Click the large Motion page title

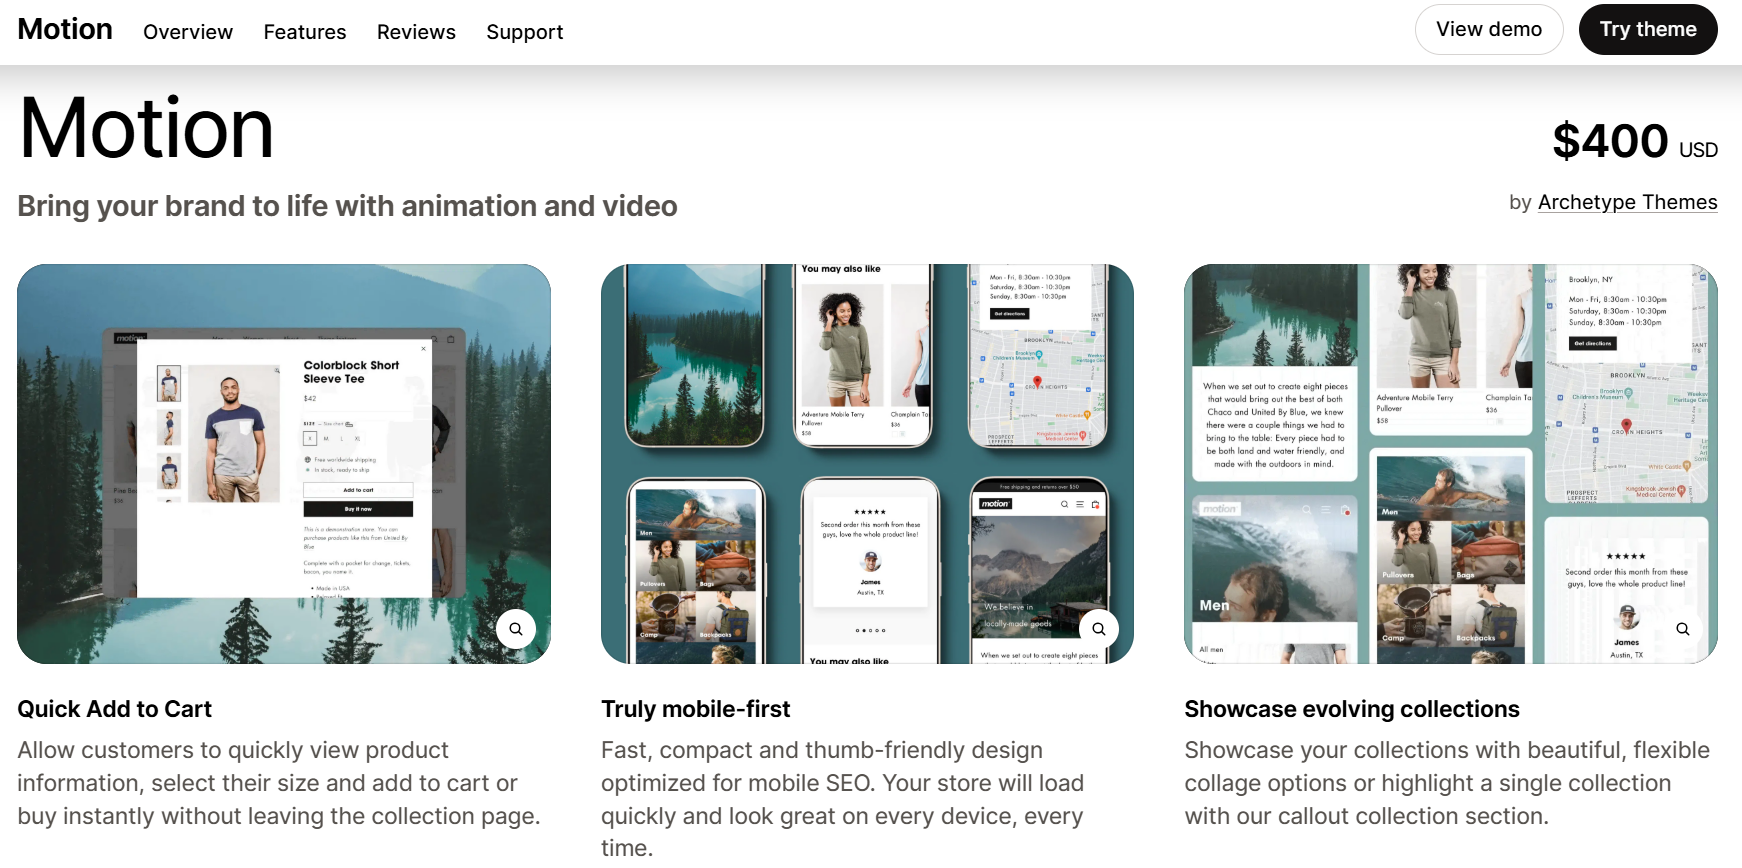[146, 128]
